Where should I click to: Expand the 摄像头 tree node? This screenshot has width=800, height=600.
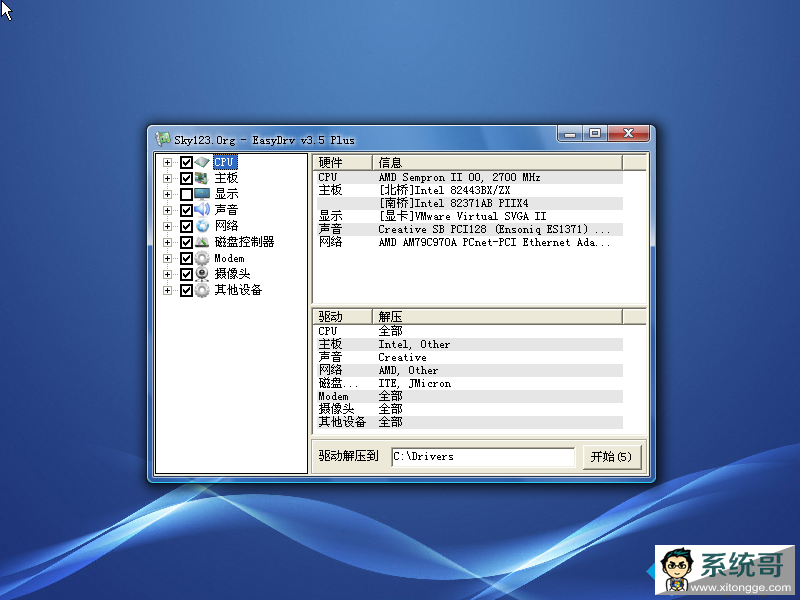(x=167, y=274)
